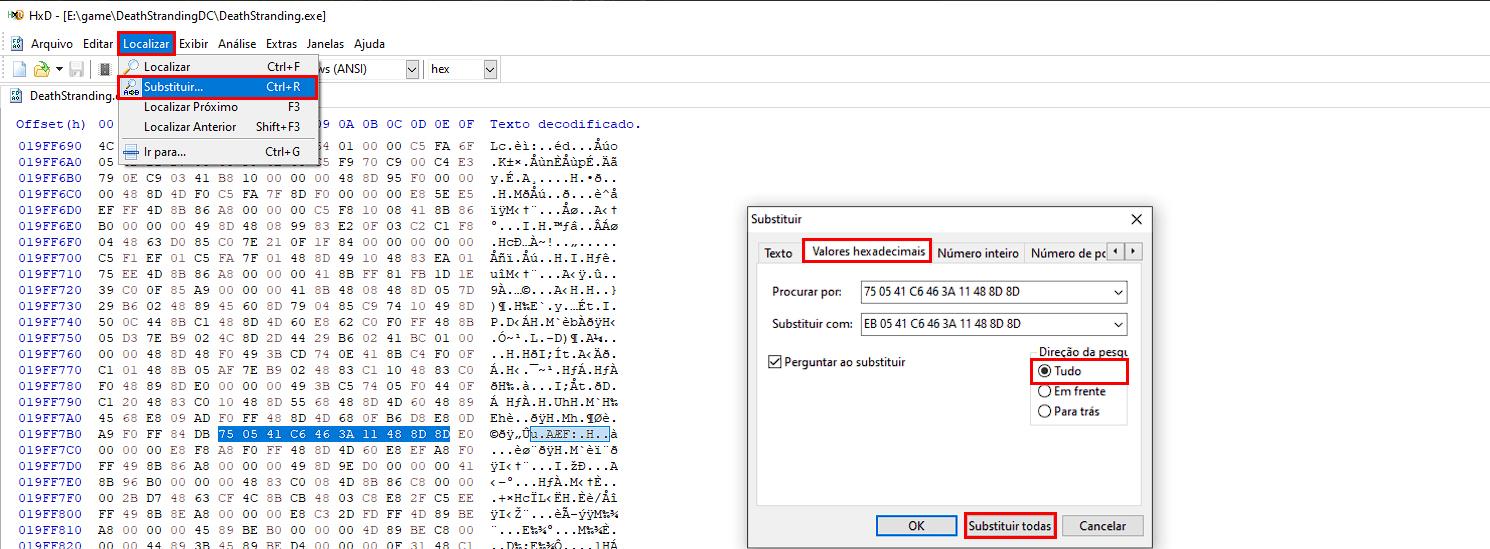Viewport: 1490px width, 549px height.
Task: Open the Análise menu
Action: [237, 44]
